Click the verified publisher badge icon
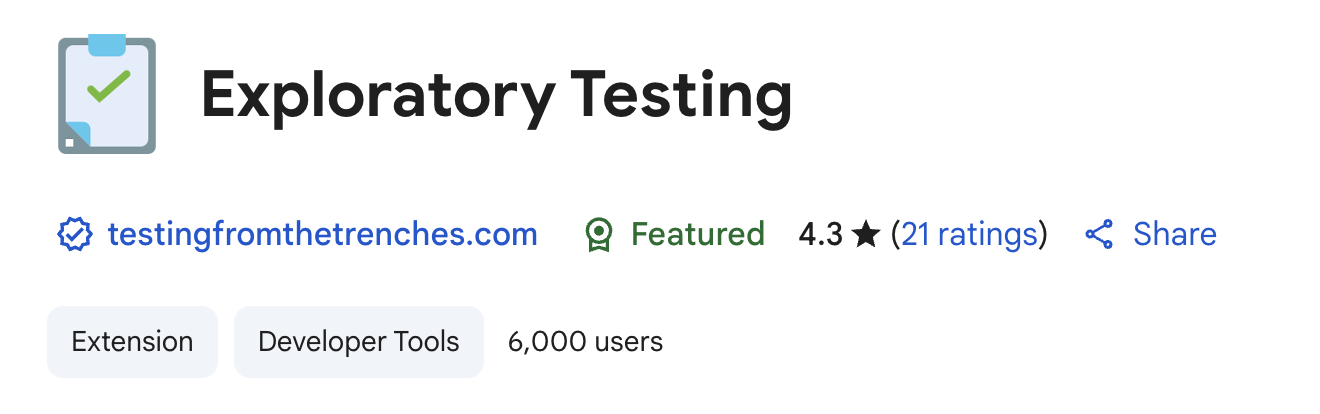 click(x=75, y=235)
